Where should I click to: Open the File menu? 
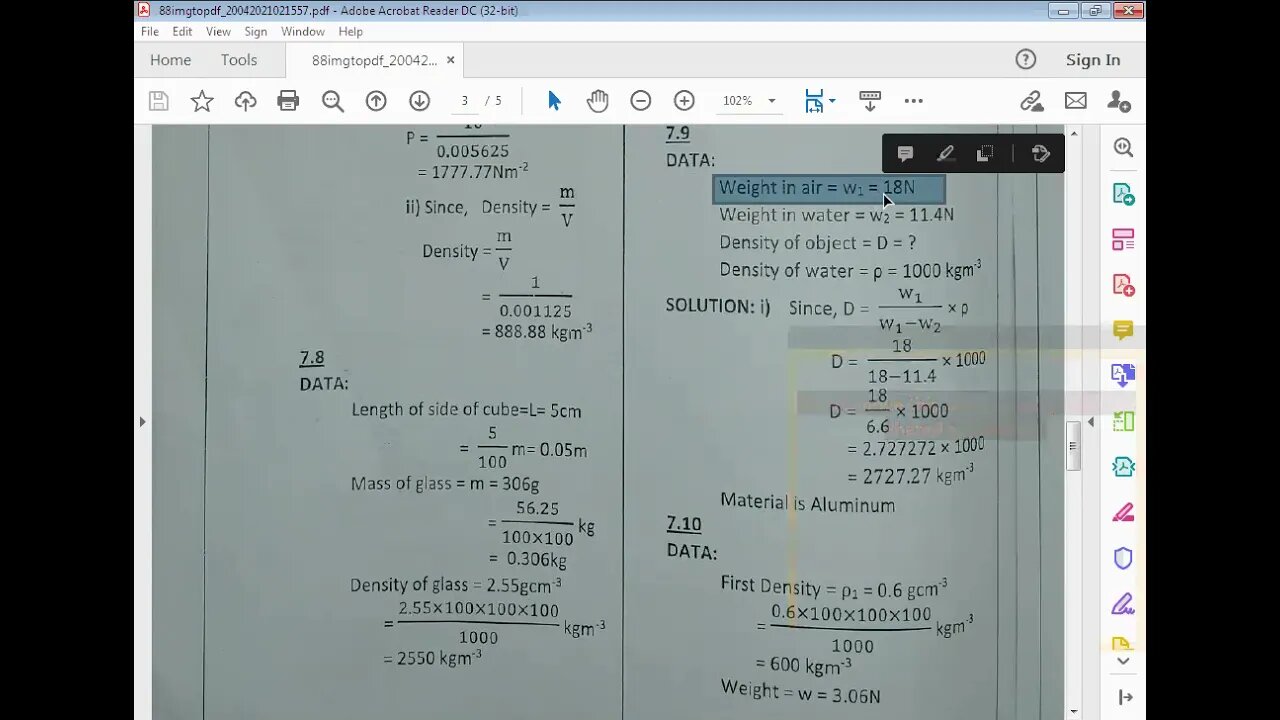pos(150,31)
